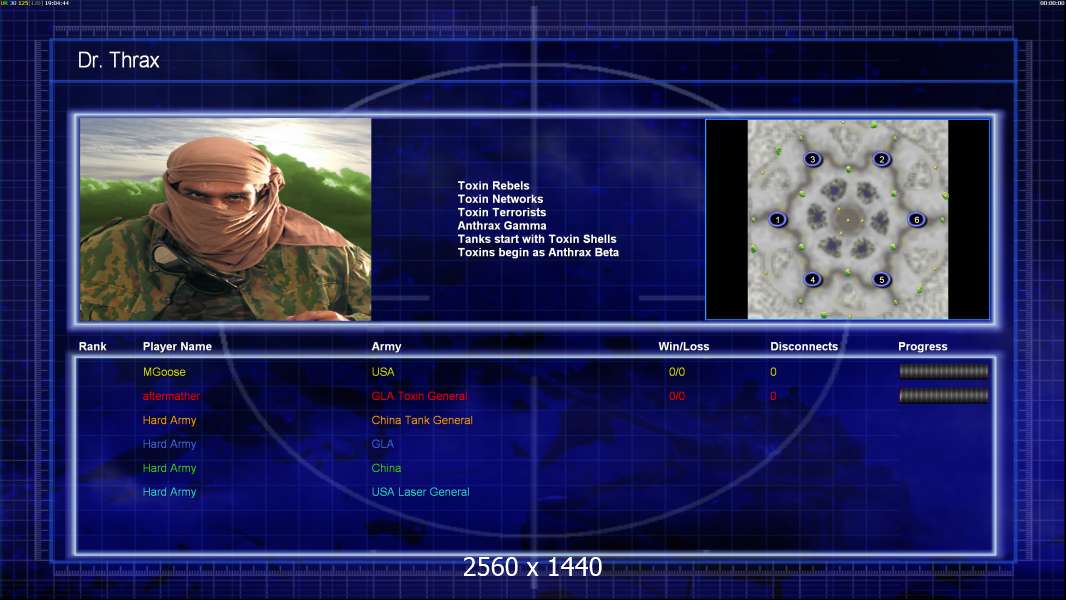Screen dimensions: 1066x600
Task: Click start position marker 6 on map
Action: (x=916, y=219)
